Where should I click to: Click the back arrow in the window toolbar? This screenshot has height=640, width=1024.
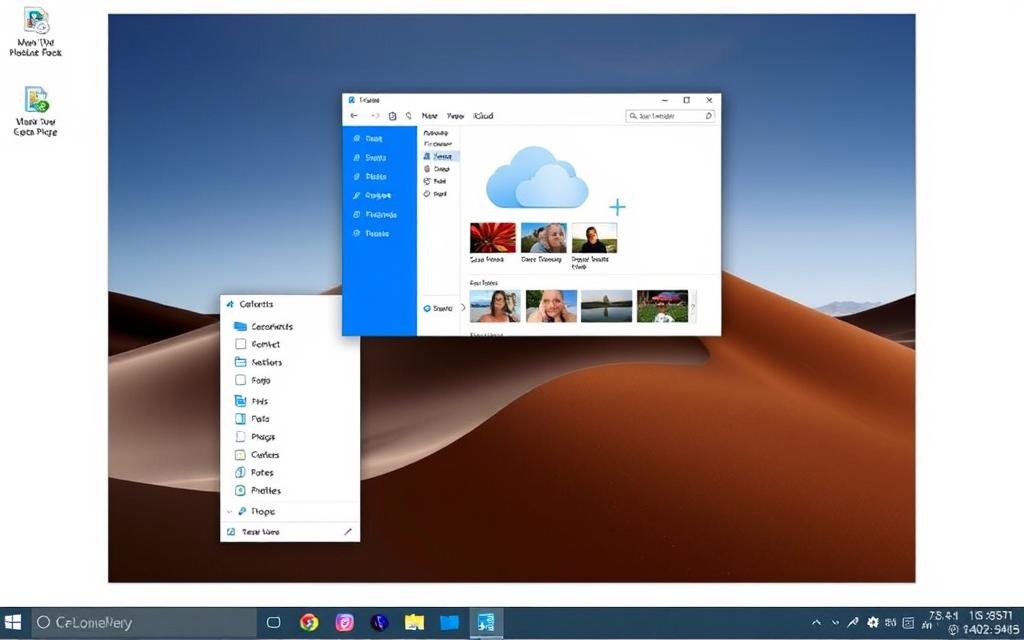click(x=354, y=116)
